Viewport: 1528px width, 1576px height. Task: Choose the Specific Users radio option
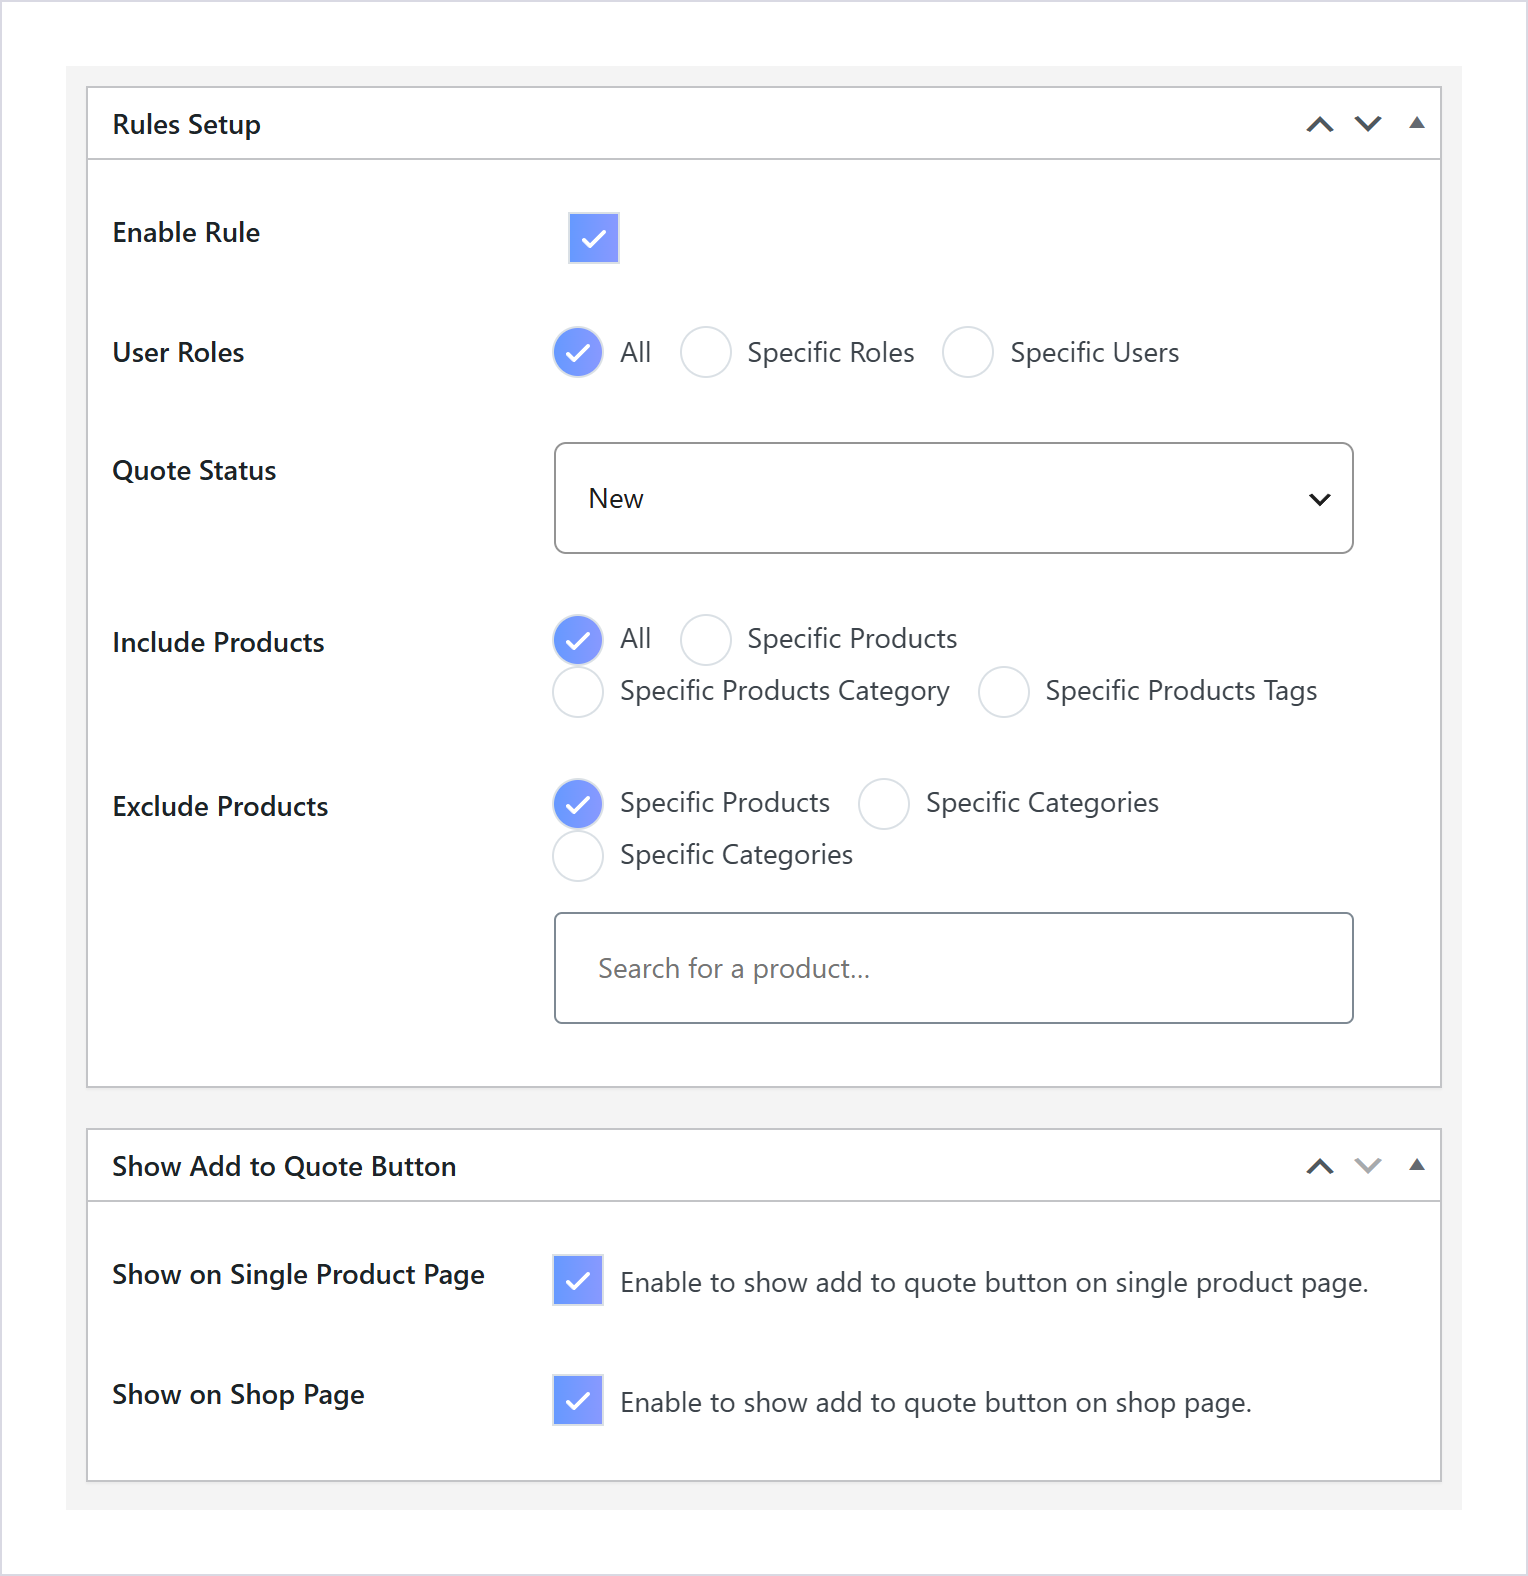(968, 352)
